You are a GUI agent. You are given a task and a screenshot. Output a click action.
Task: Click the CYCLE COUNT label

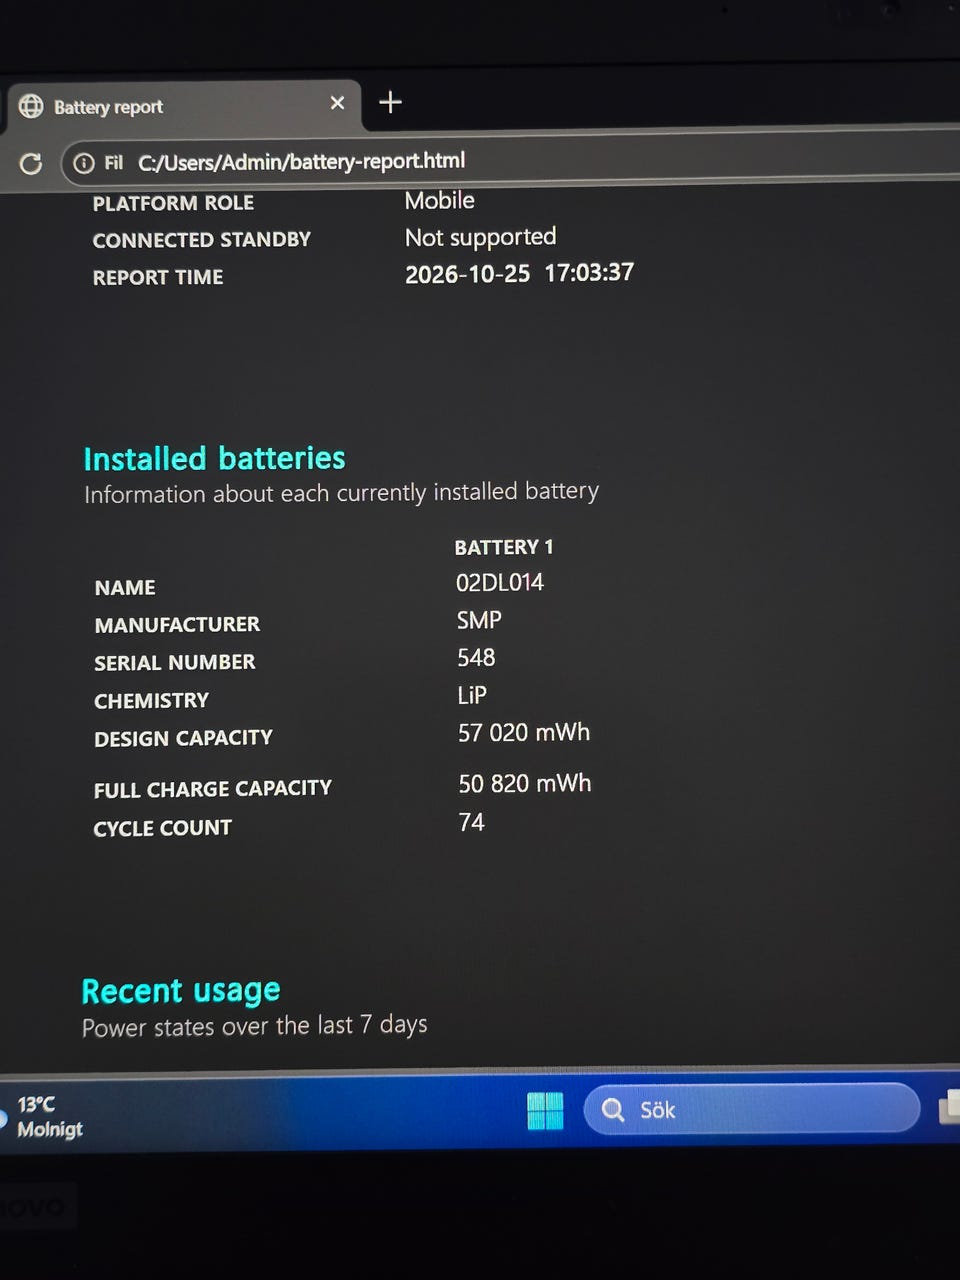[163, 828]
